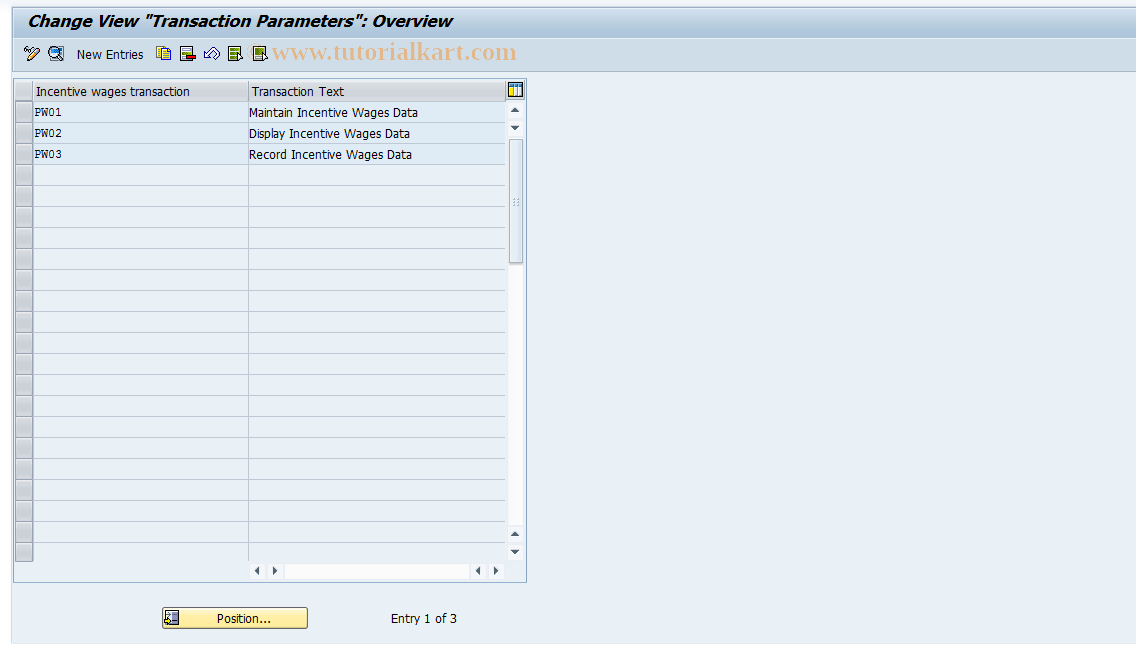Click the Details magnifier icon

tap(56, 54)
